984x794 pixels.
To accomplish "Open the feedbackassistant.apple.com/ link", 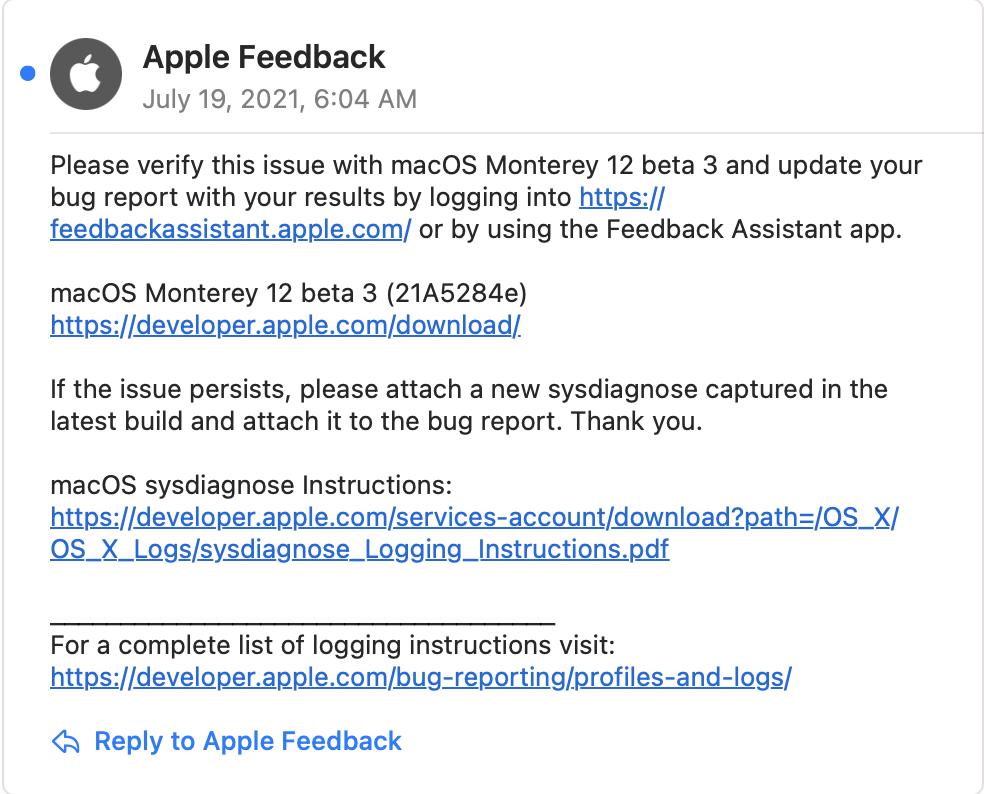I will pos(230,229).
